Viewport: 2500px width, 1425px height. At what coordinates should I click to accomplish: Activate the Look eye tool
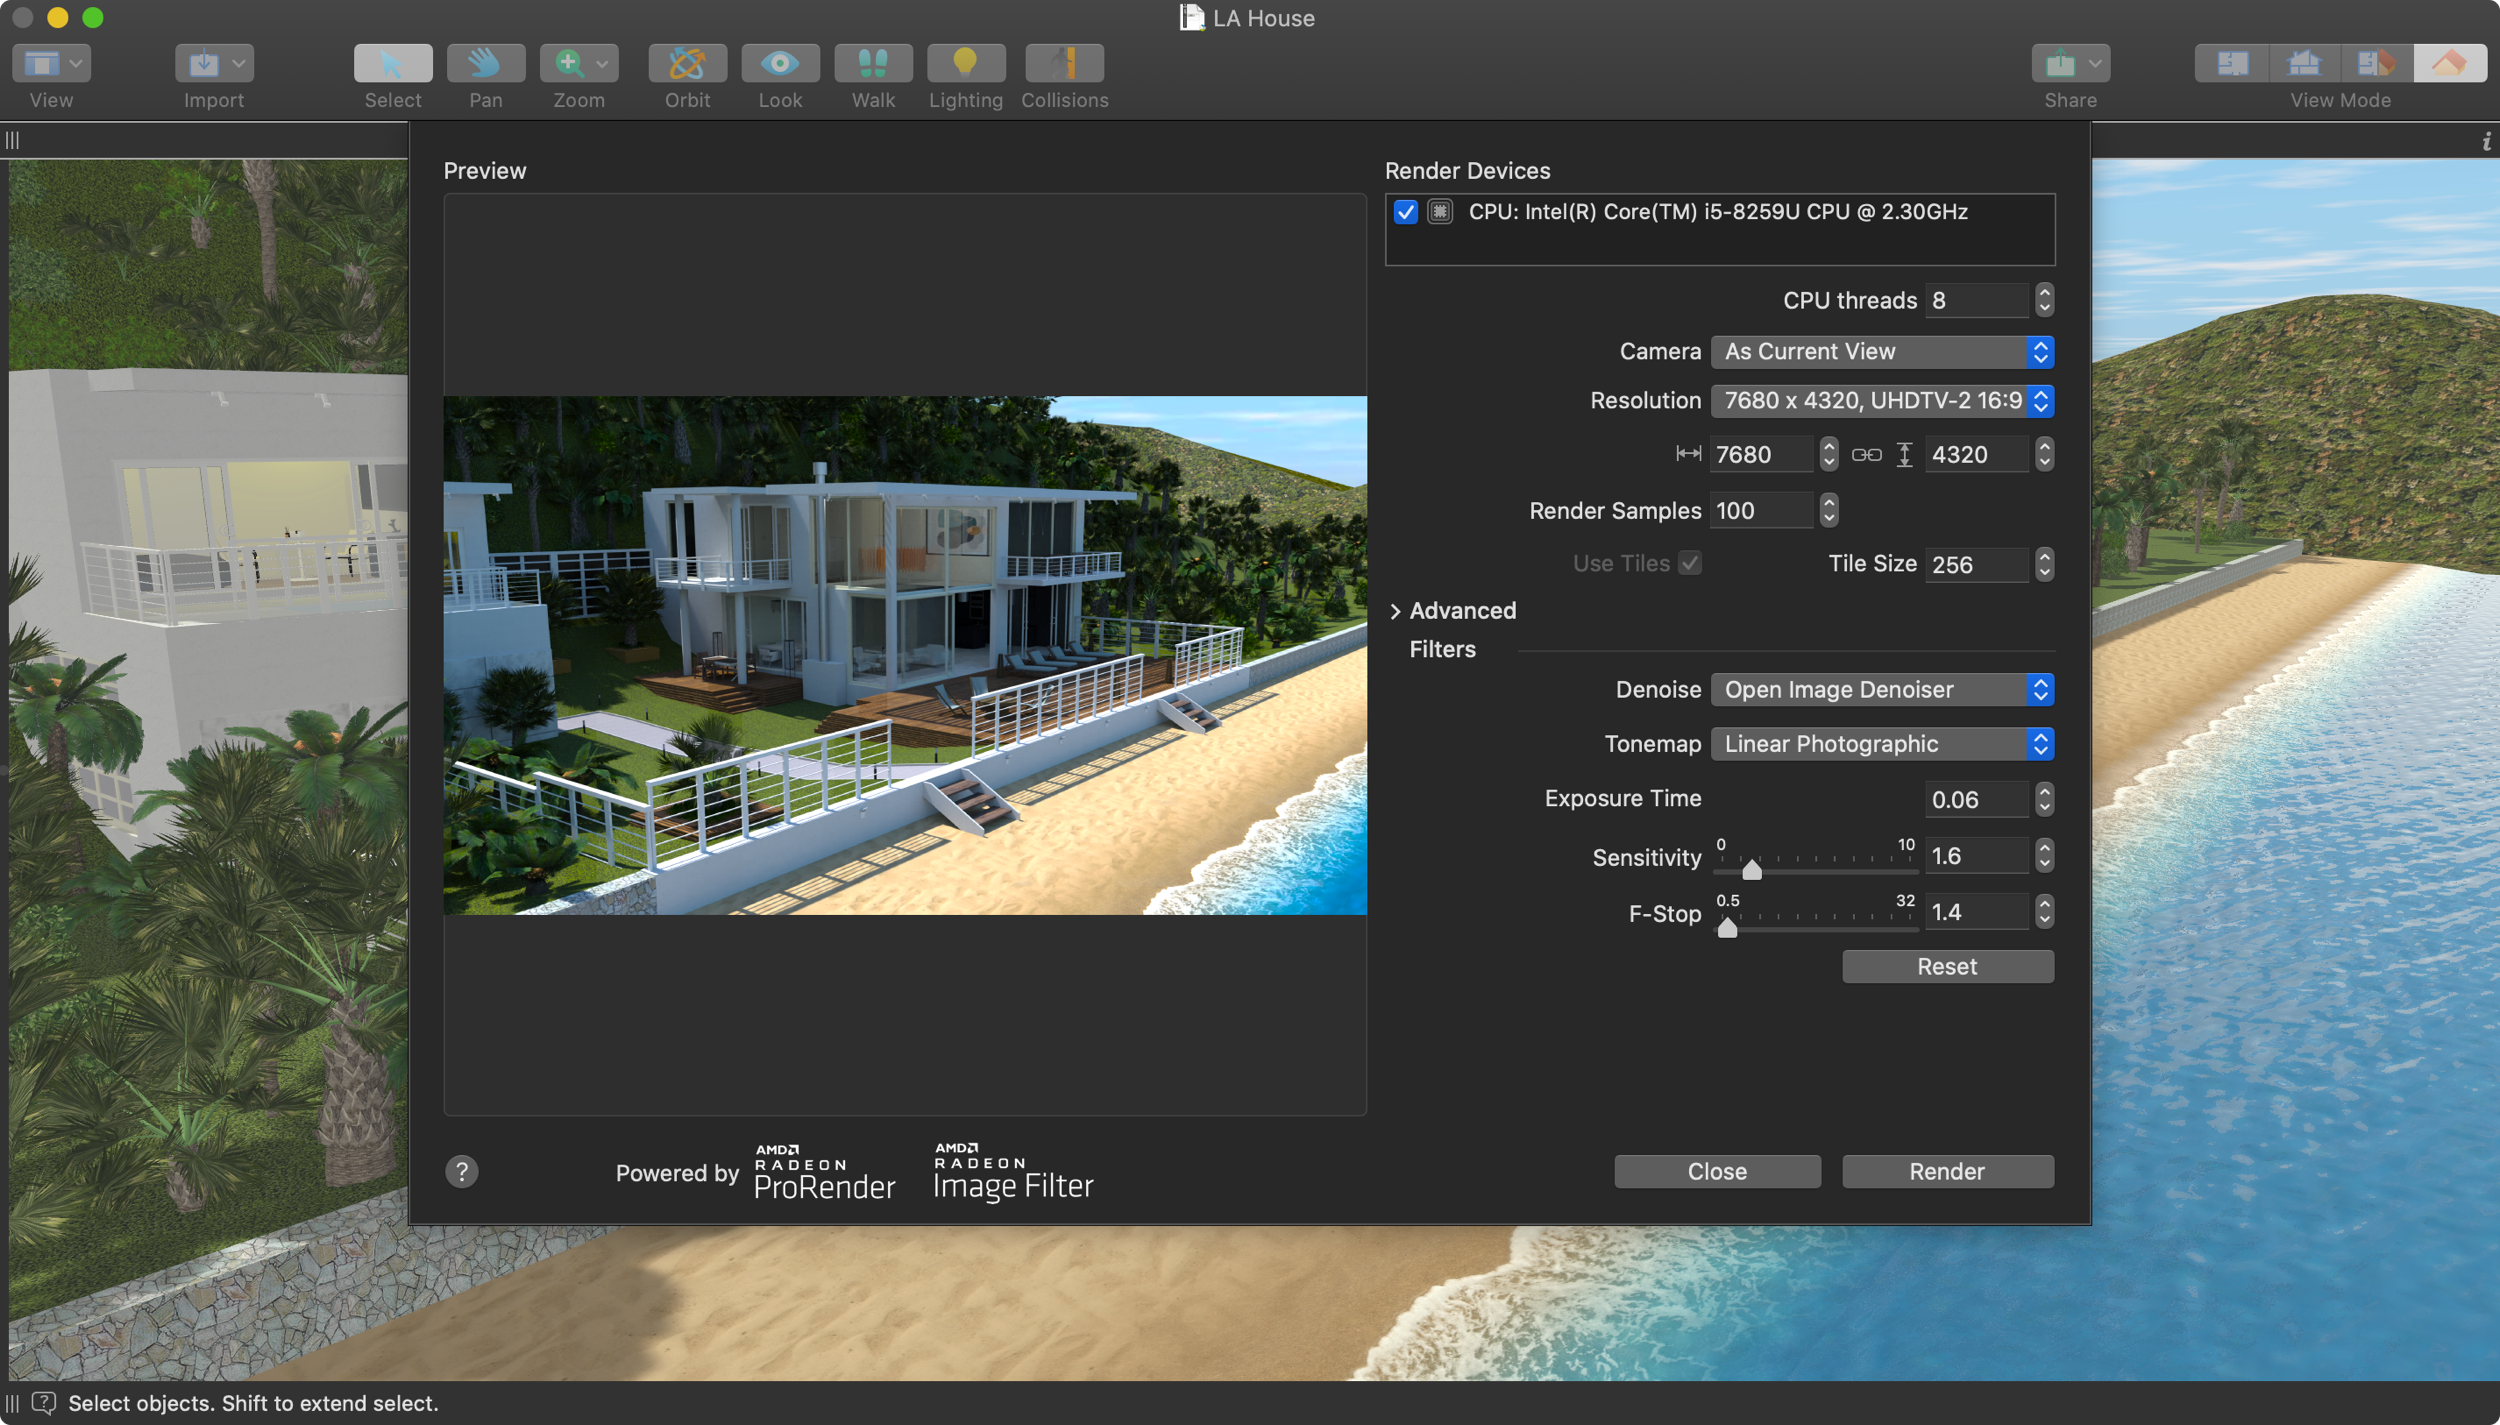tap(780, 63)
